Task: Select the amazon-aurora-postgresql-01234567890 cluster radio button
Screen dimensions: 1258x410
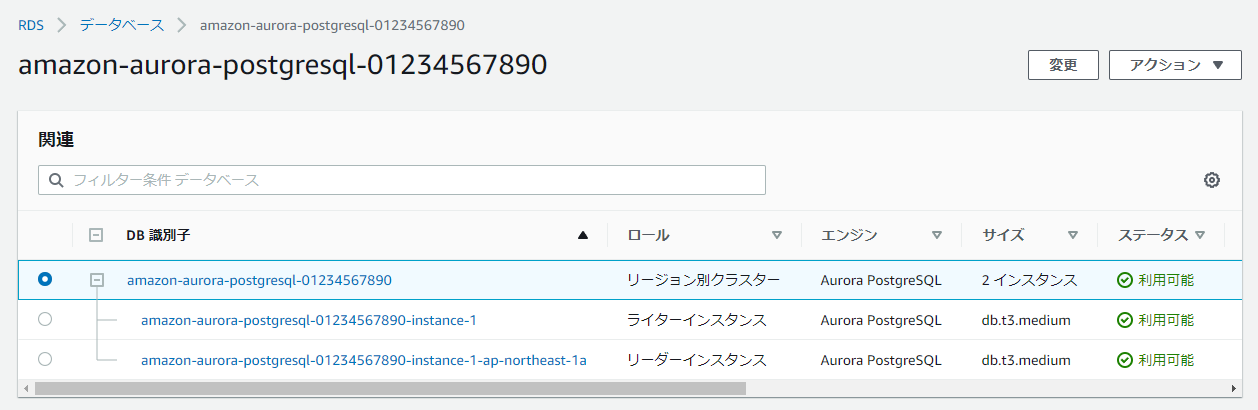Action: pyautogui.click(x=45, y=280)
